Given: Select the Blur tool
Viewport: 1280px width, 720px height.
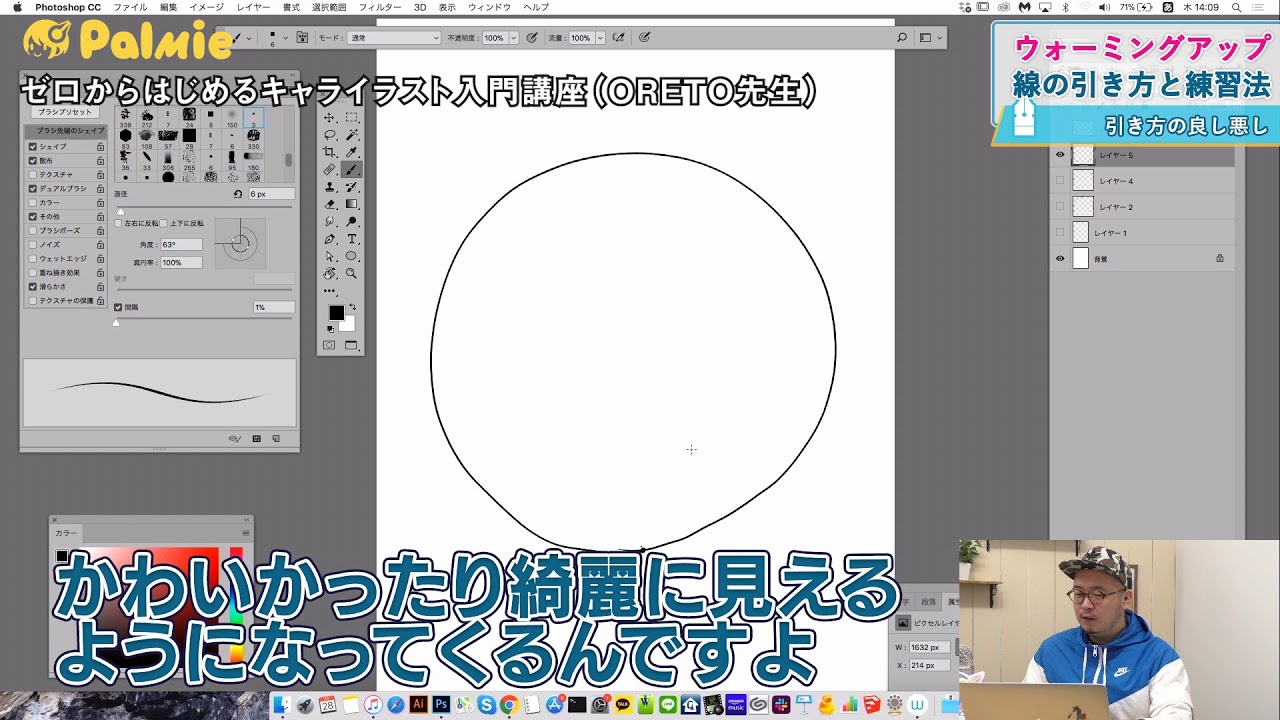Looking at the screenshot, I should pos(330,222).
